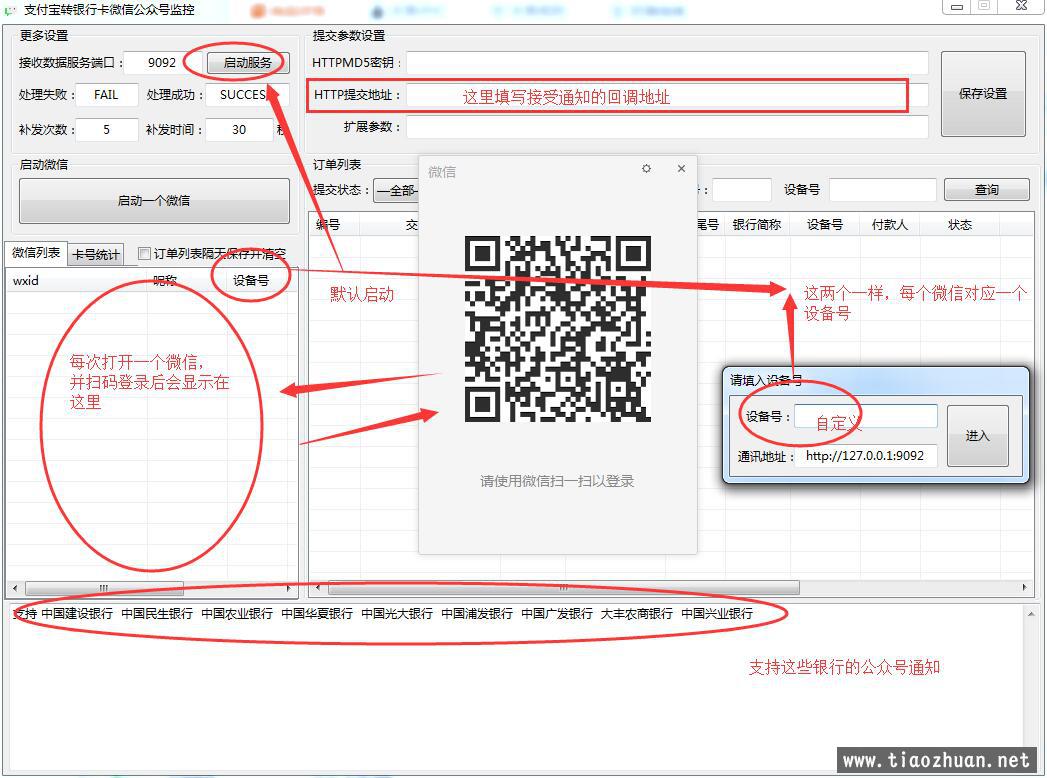
Task: Click the 设备号 column header in order table
Action: tap(825, 225)
